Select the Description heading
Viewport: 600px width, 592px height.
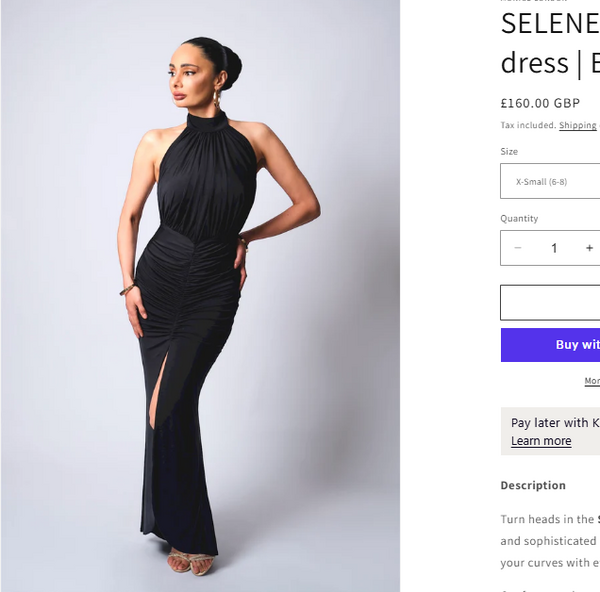533,485
